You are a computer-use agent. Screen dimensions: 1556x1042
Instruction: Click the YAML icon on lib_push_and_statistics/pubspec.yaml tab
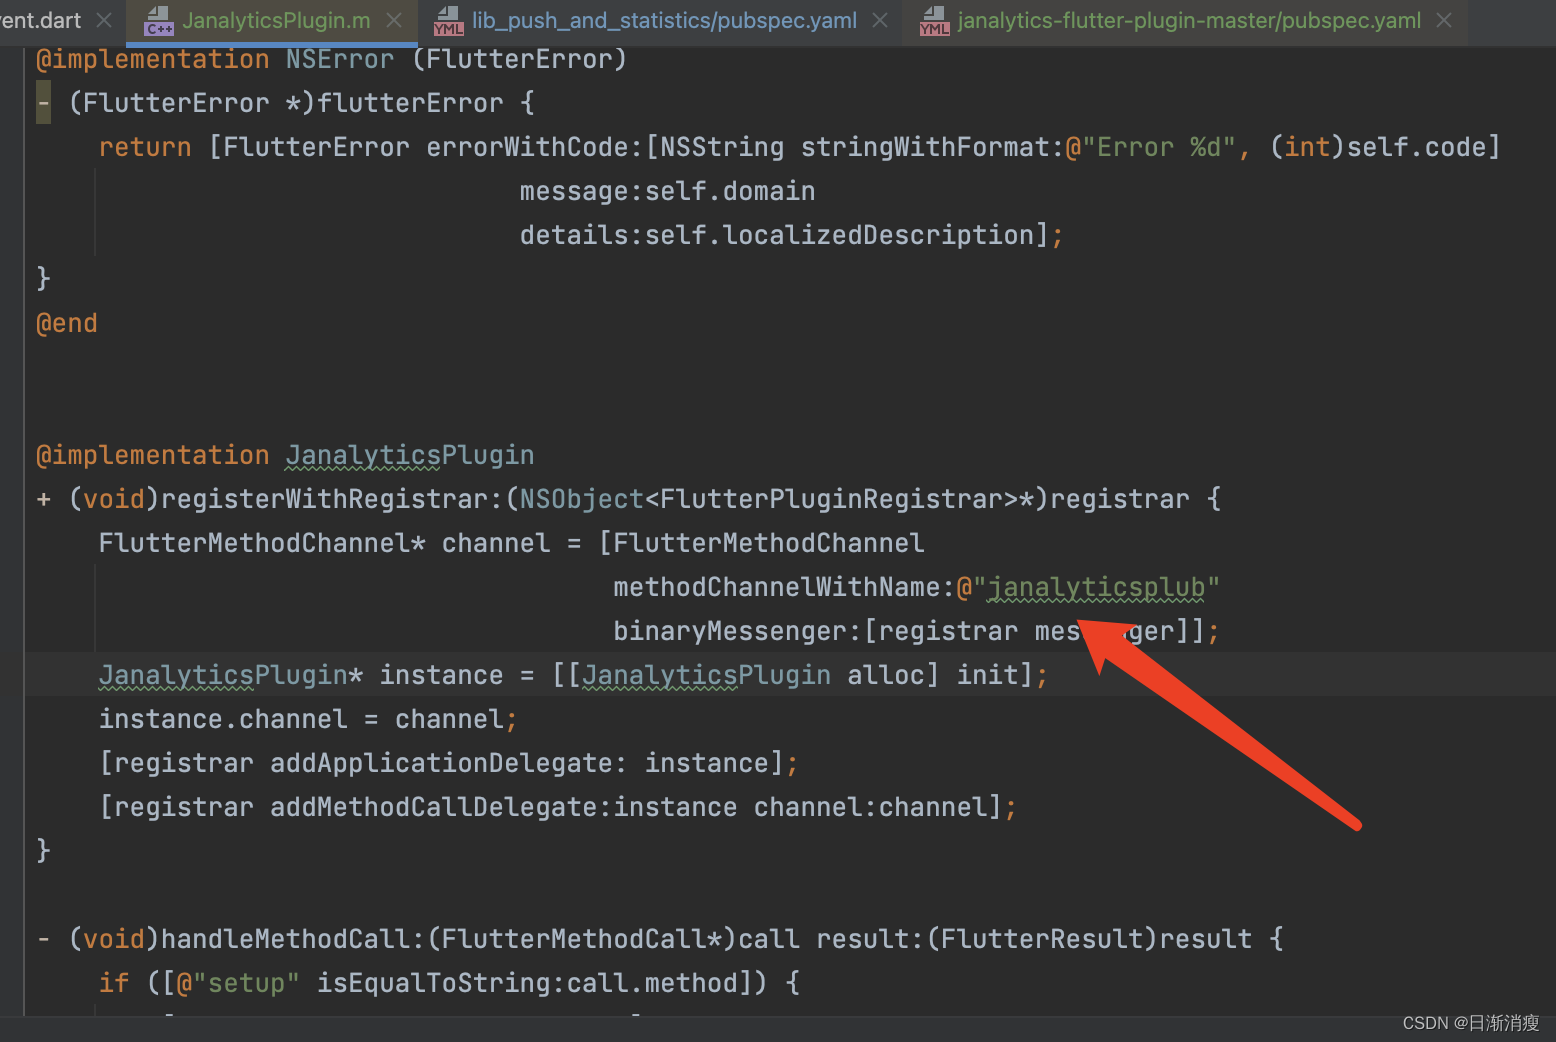pyautogui.click(x=448, y=20)
